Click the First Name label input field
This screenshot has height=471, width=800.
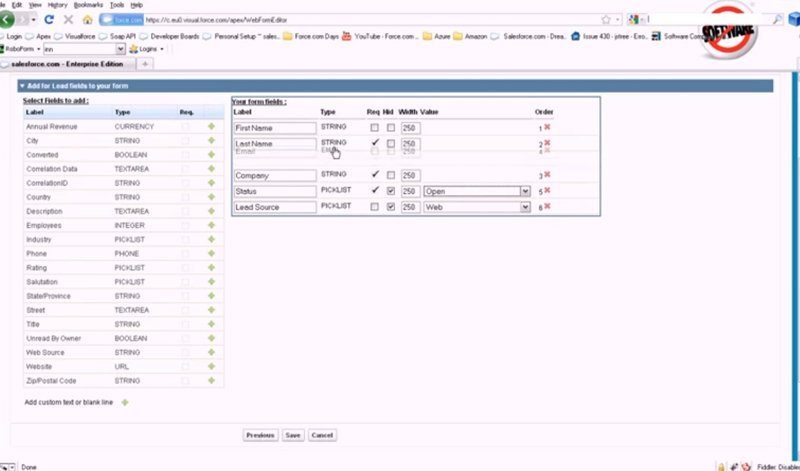276,128
